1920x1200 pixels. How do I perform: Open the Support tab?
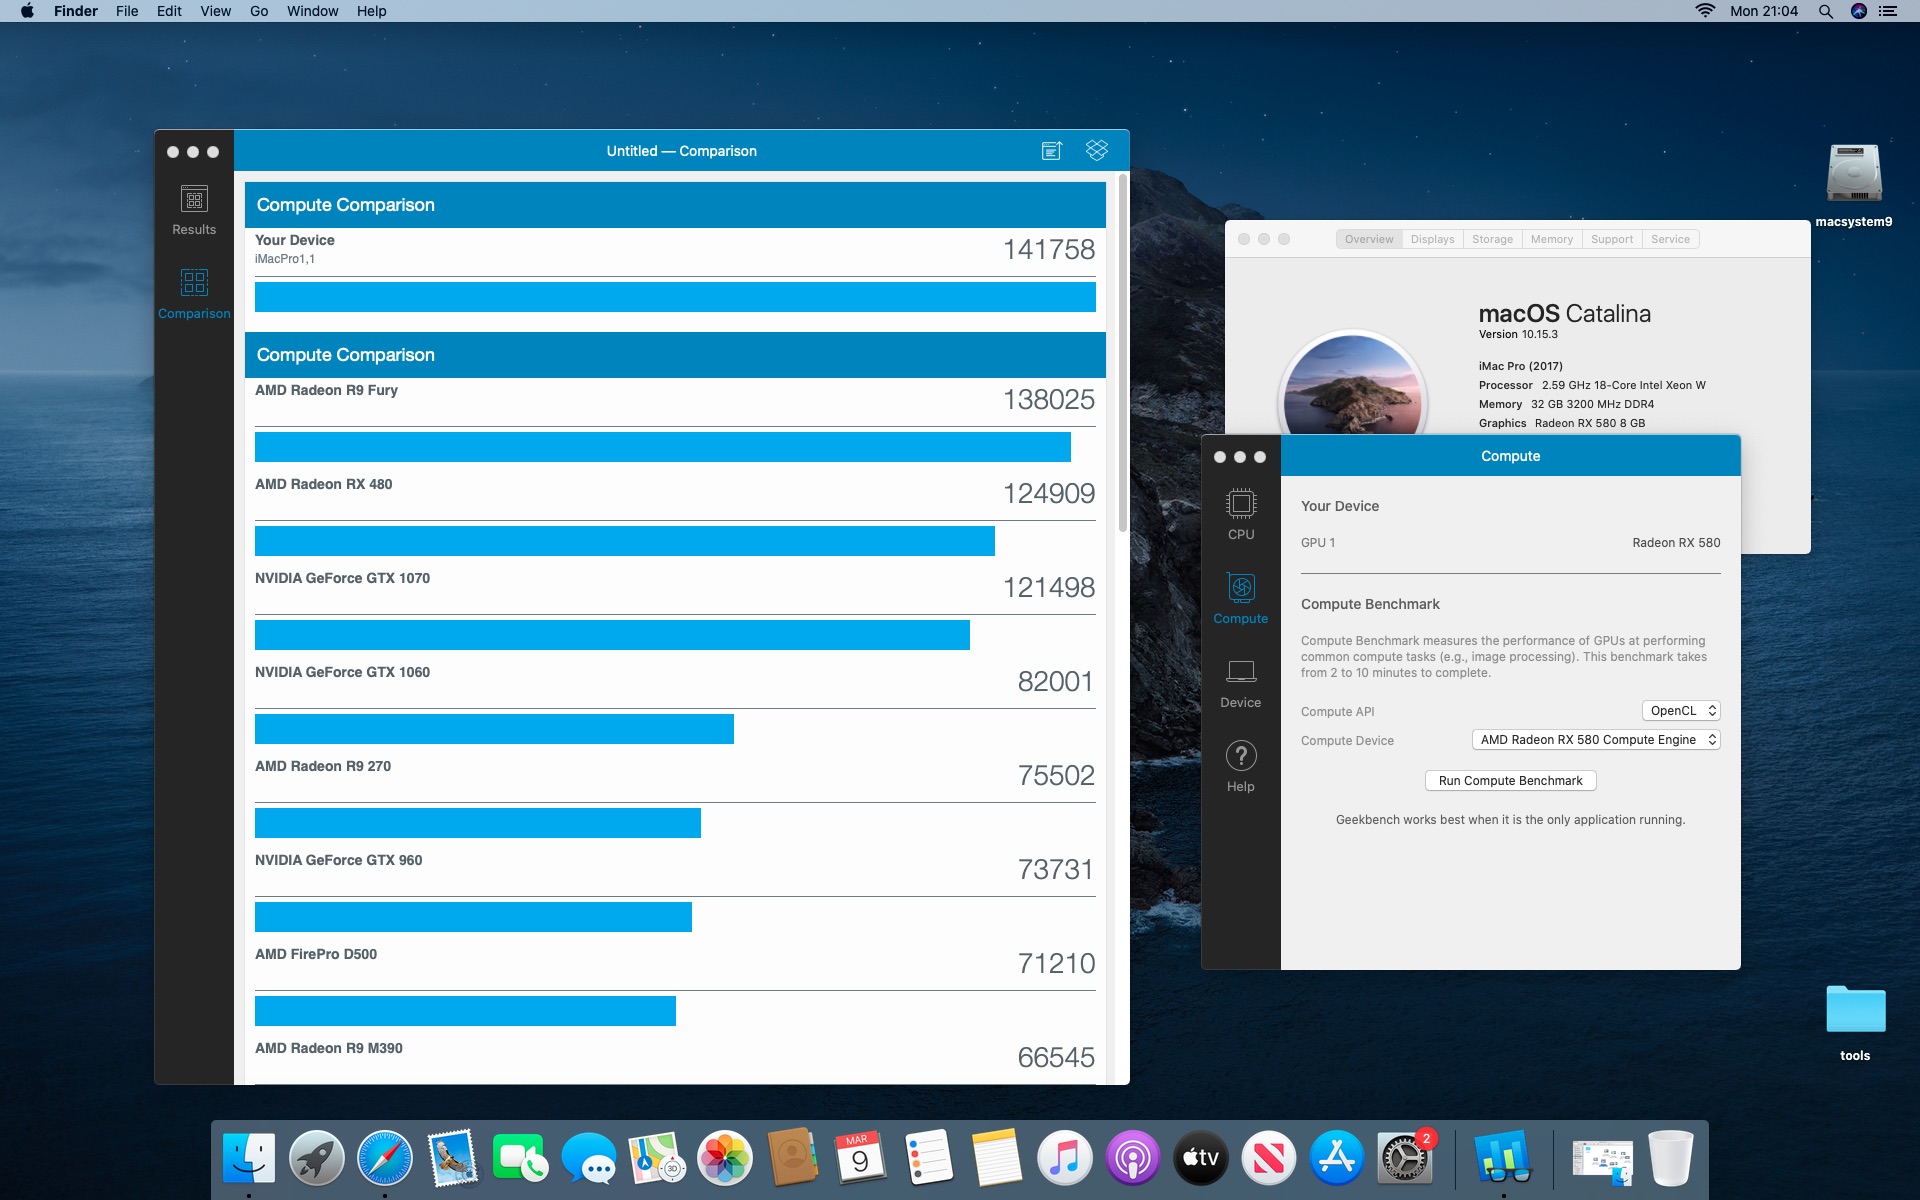pyautogui.click(x=1611, y=240)
